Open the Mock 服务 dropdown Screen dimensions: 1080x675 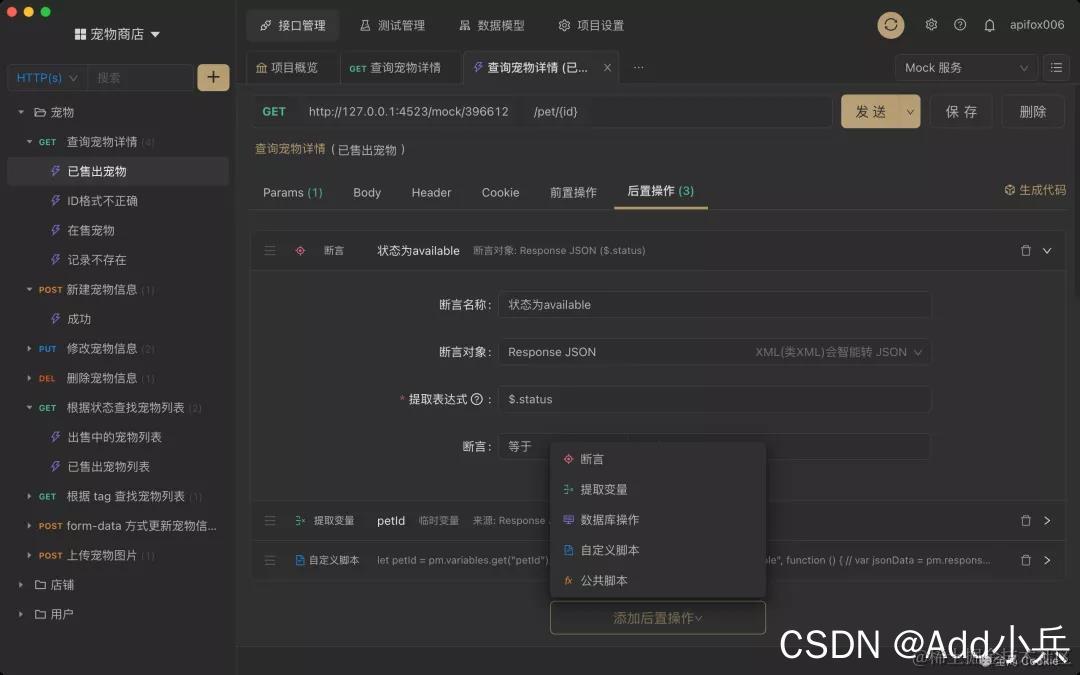coord(962,67)
